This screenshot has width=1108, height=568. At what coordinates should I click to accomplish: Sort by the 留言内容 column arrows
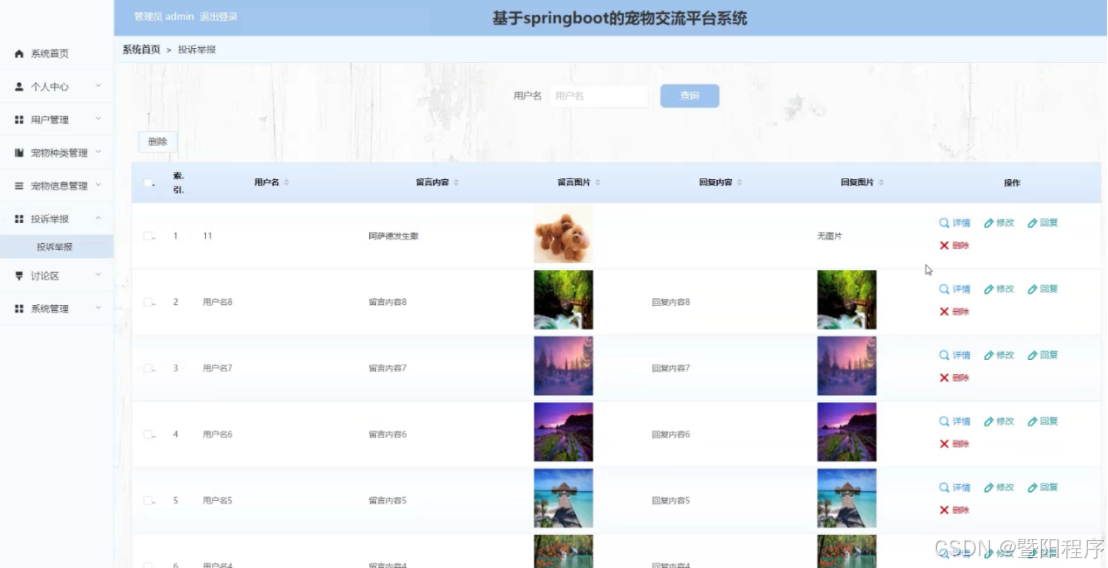point(456,182)
